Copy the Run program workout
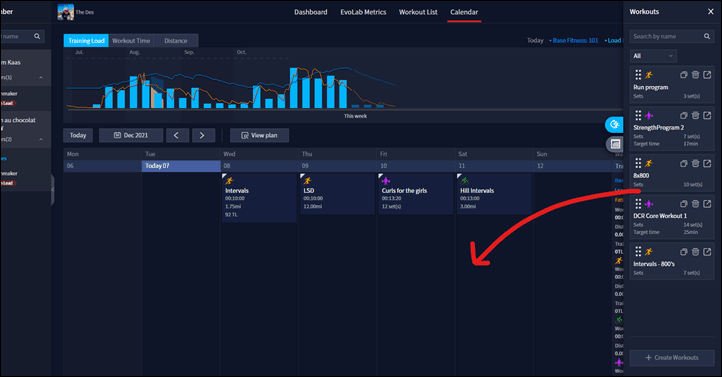 684,75
